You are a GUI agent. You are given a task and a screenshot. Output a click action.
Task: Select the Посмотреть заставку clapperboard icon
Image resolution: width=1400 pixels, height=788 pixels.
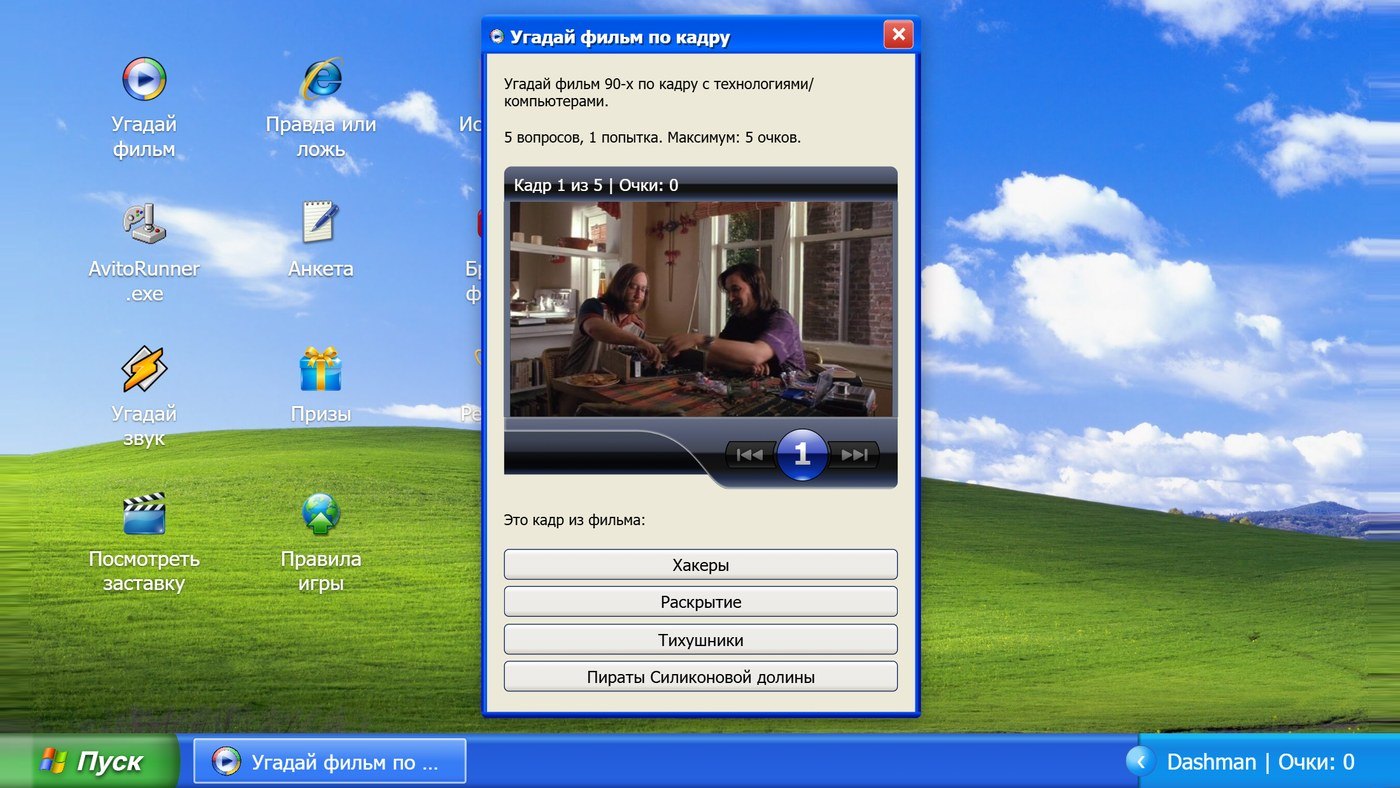[x=144, y=513]
